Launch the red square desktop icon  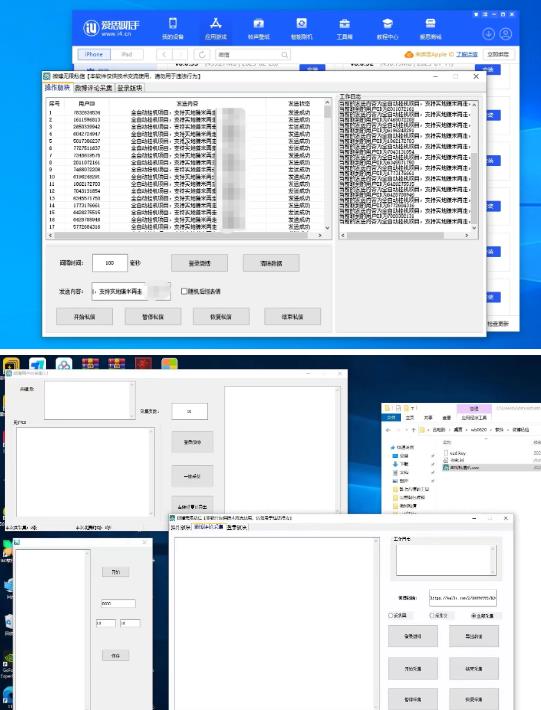point(143,363)
